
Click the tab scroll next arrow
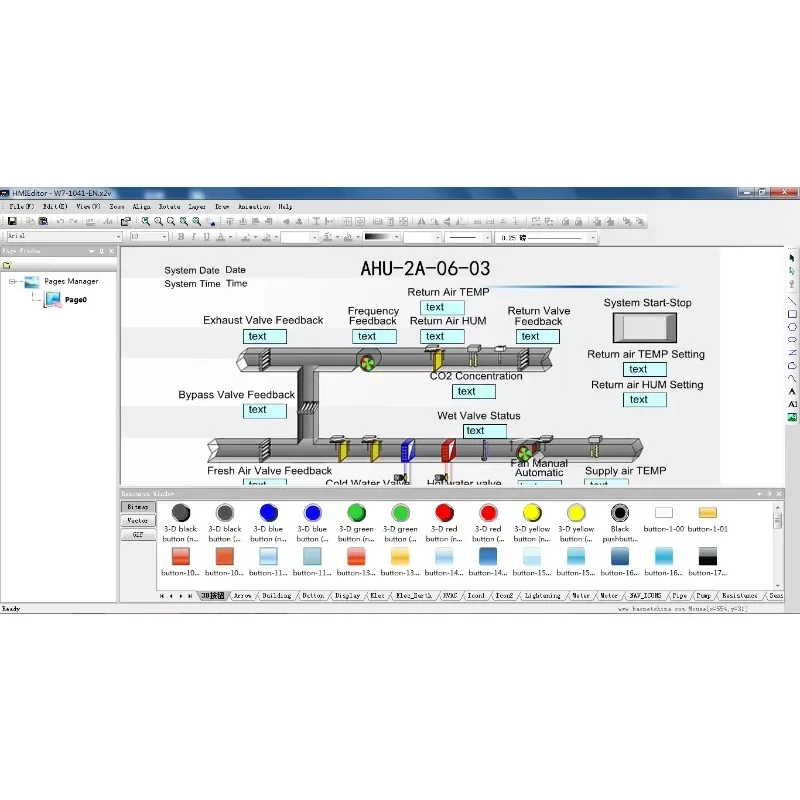coord(181,595)
